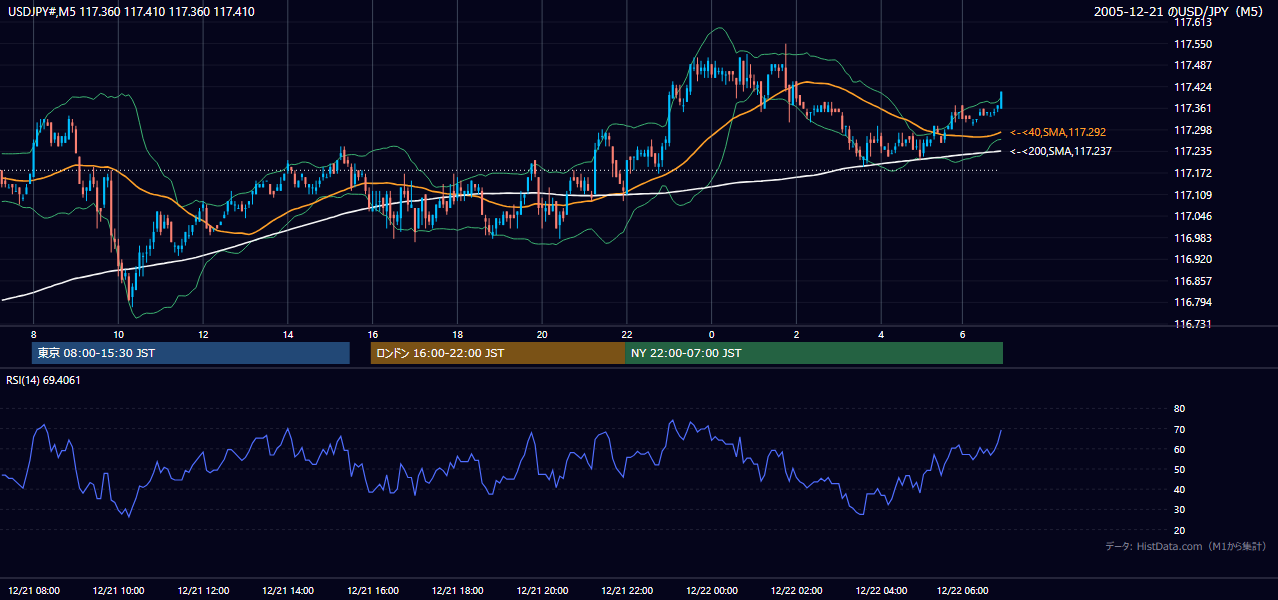Click the 40 SMA label 117.292
The height and width of the screenshot is (600, 1278).
click(1058, 132)
